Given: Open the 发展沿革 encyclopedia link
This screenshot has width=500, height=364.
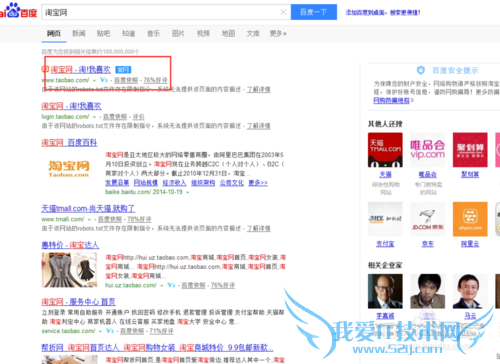Looking at the screenshot, I should (117, 183).
